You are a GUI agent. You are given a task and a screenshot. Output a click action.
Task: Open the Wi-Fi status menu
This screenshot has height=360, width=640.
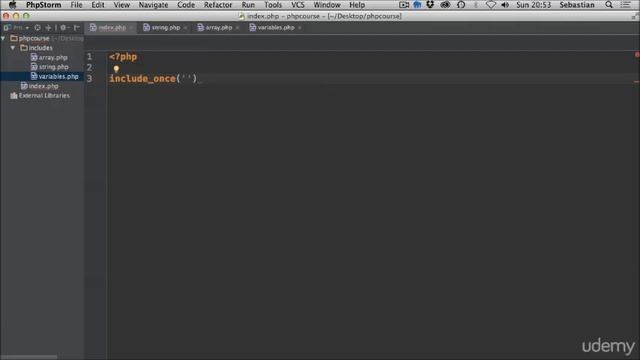tap(491, 5)
